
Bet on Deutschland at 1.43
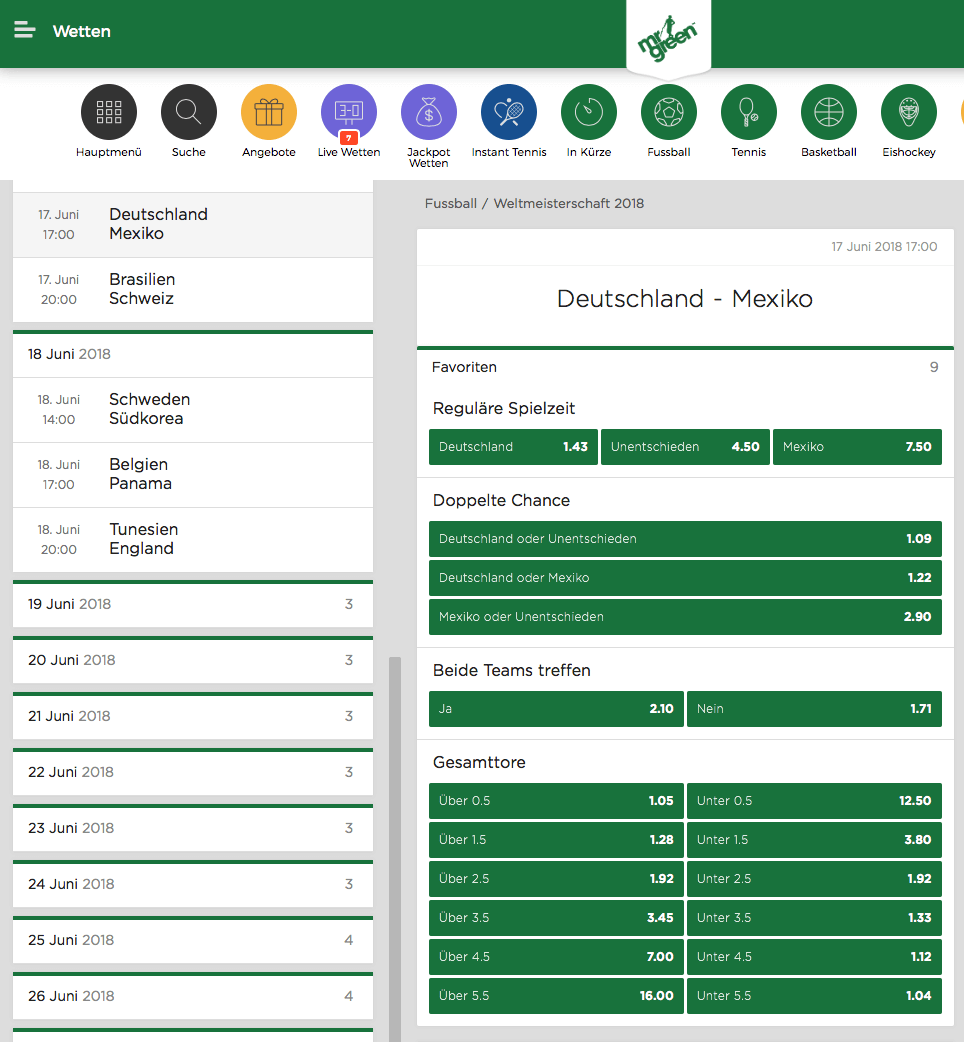[x=513, y=447]
